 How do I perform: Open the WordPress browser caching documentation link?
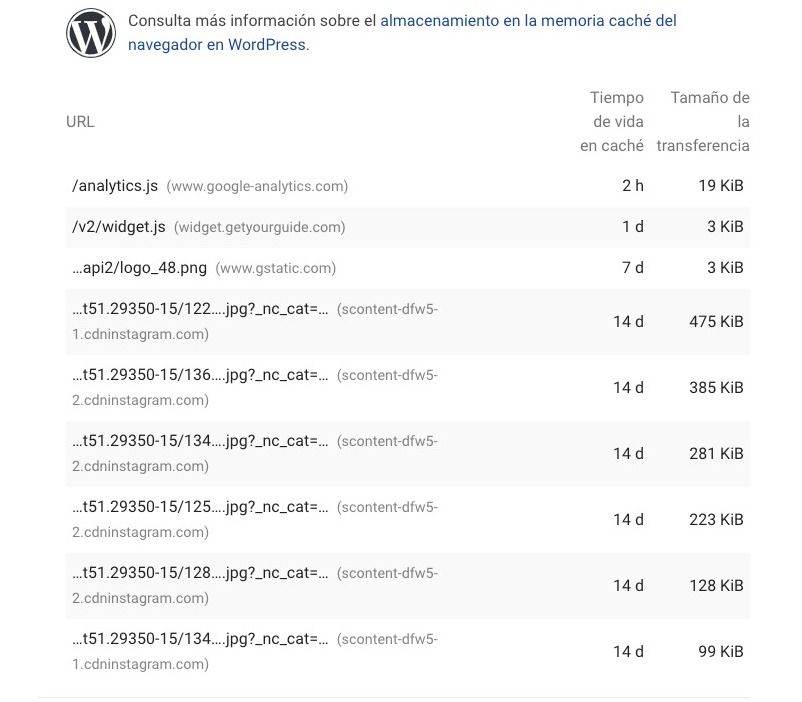click(402, 32)
